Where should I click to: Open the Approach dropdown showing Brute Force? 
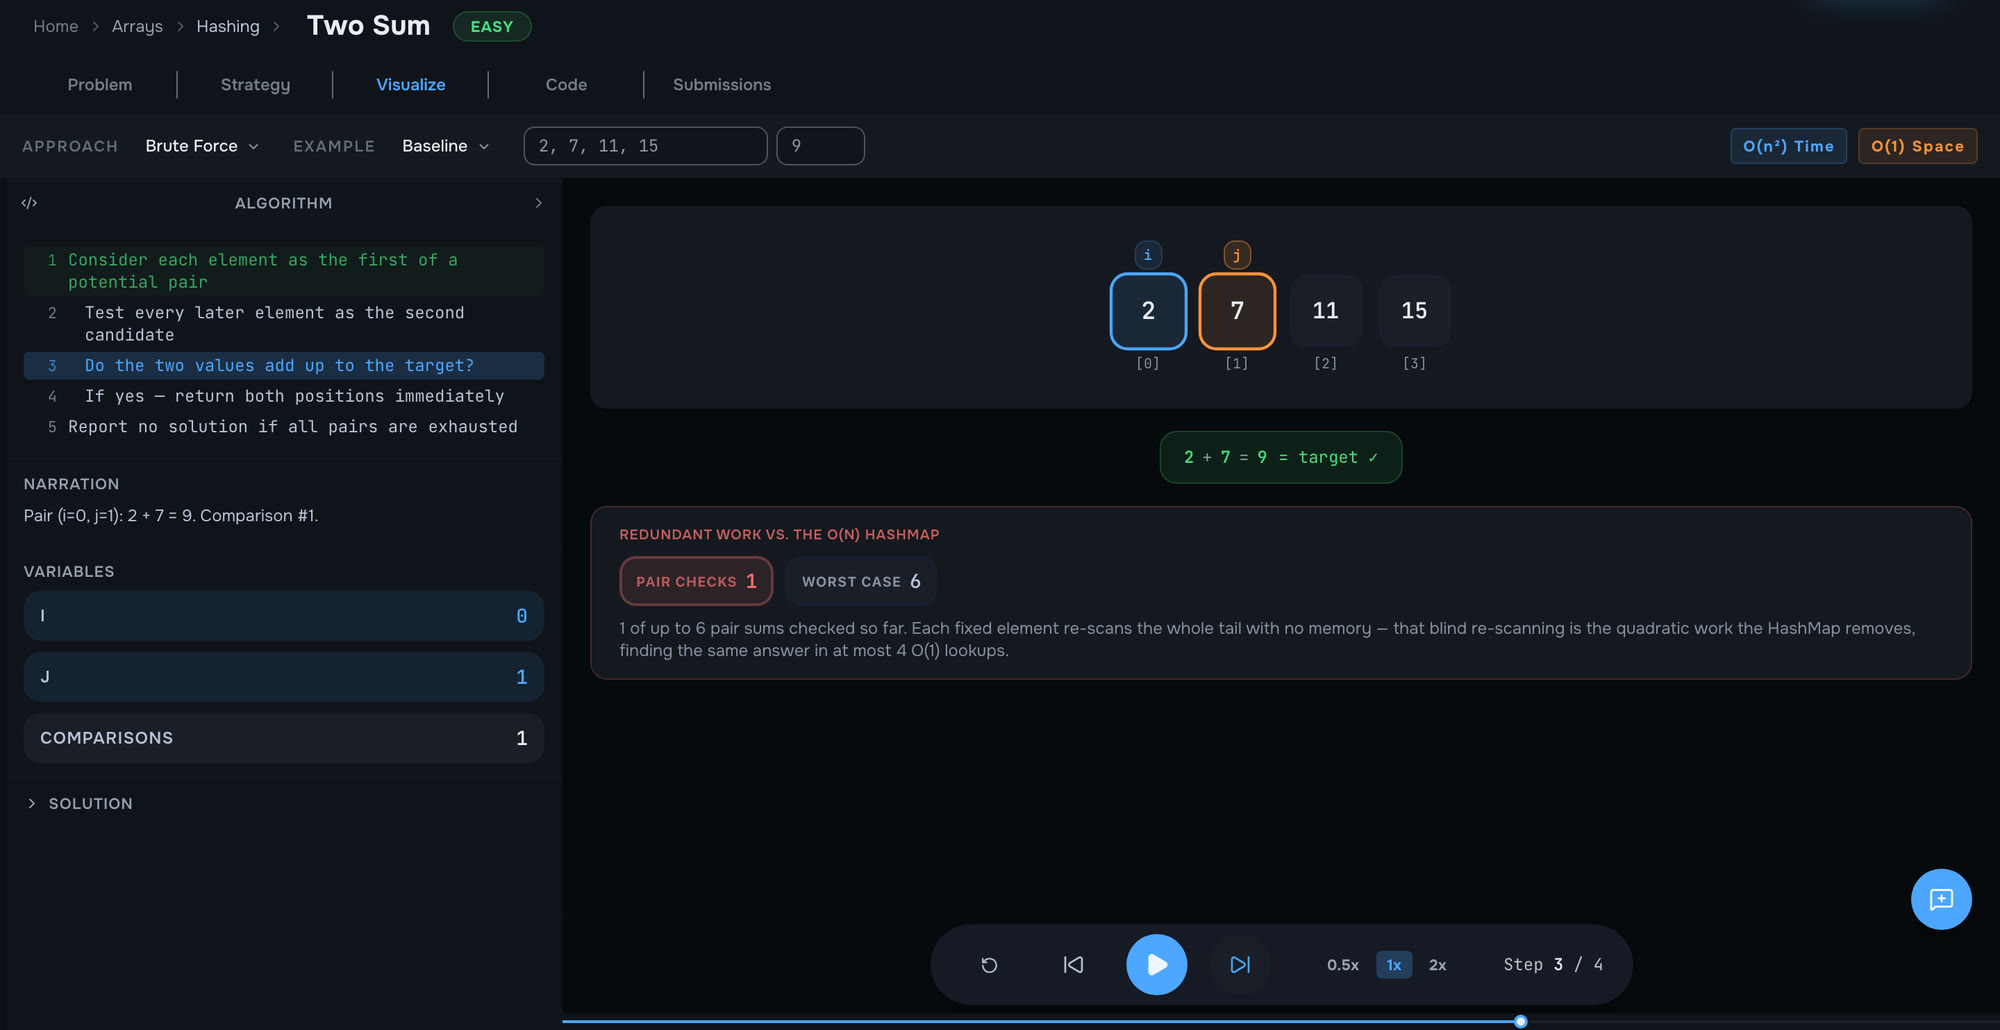coord(202,146)
